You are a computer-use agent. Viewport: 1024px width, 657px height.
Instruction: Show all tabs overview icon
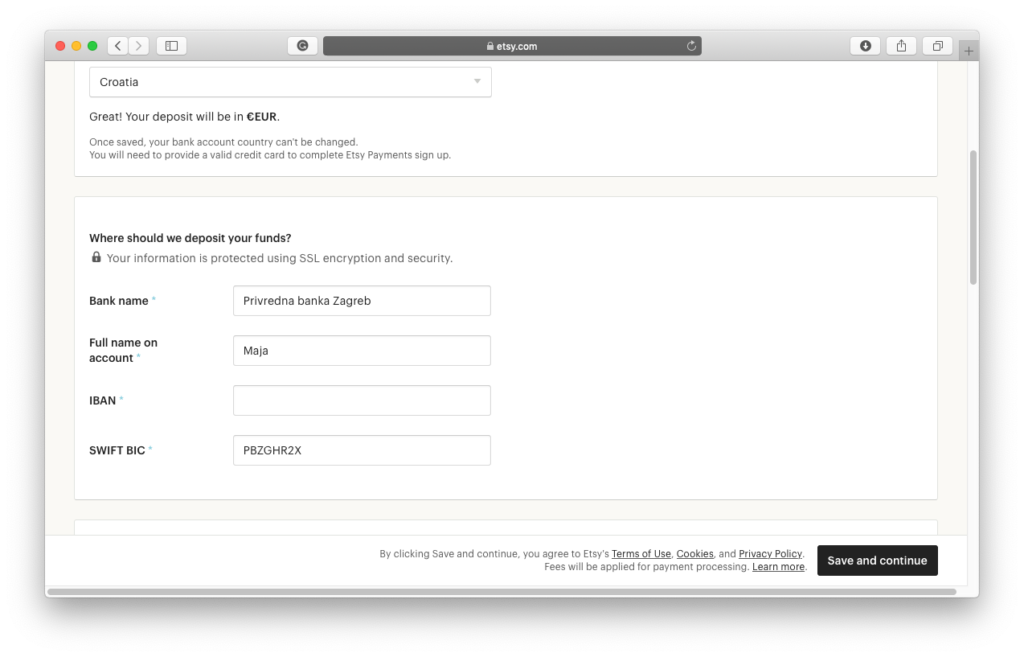click(938, 46)
